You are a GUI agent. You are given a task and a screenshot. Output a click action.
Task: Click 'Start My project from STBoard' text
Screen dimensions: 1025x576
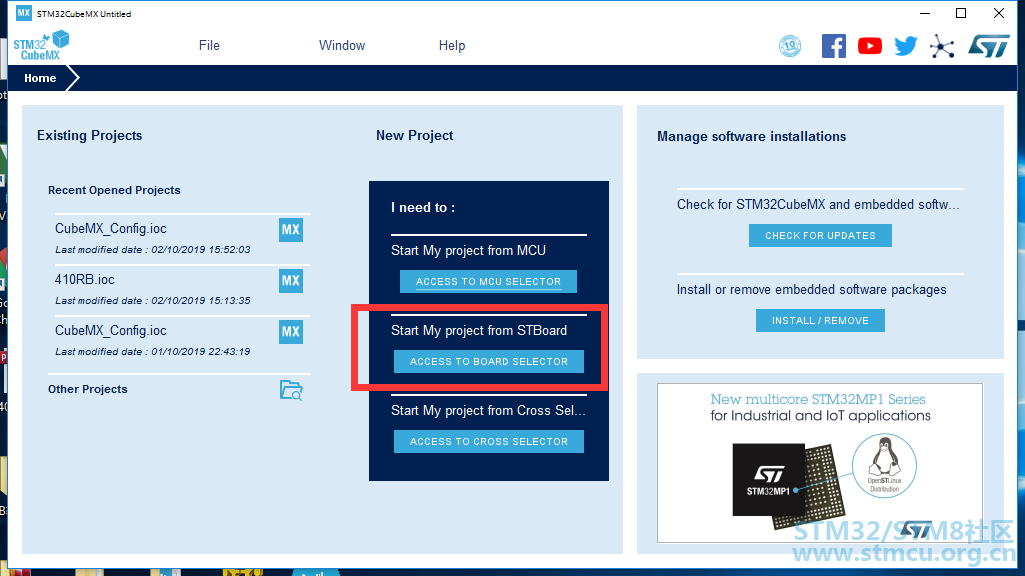coord(479,331)
